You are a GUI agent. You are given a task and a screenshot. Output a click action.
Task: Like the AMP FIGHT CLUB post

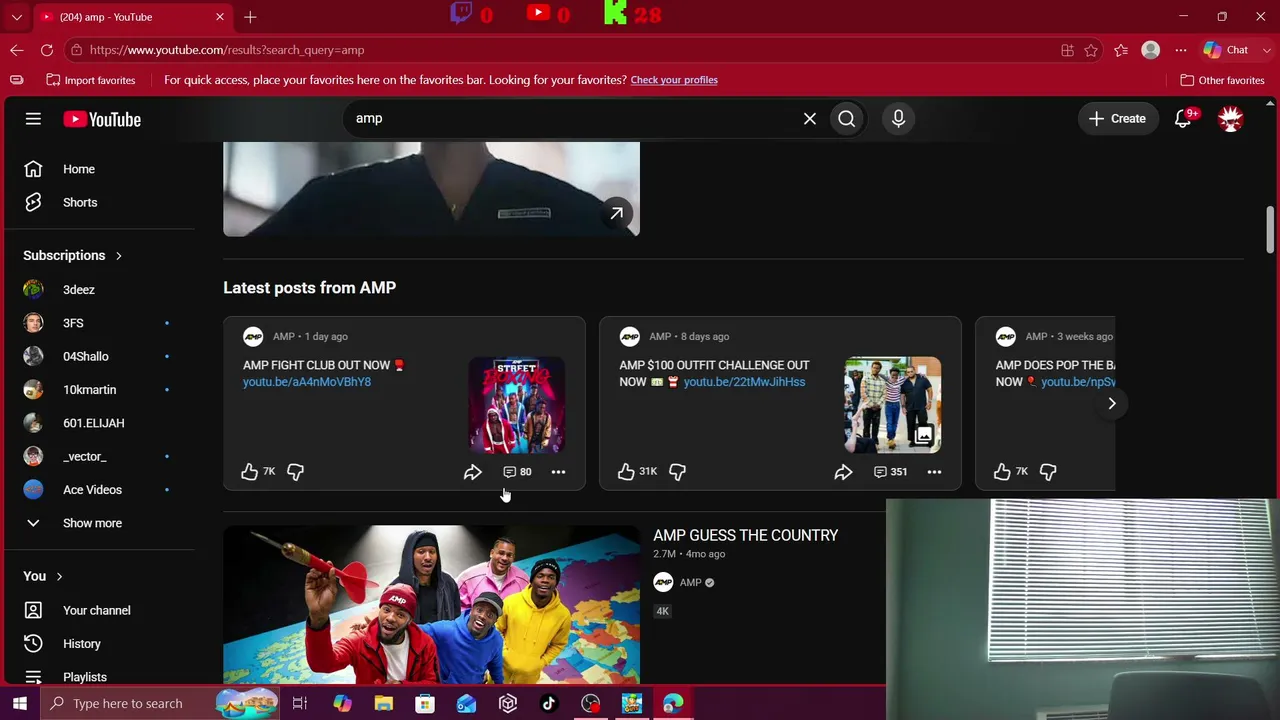249,471
